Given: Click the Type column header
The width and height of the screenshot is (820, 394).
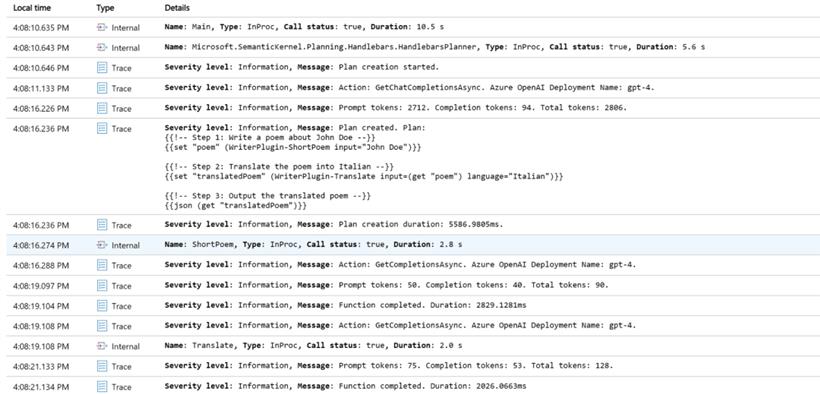Looking at the screenshot, I should coord(105,8).
